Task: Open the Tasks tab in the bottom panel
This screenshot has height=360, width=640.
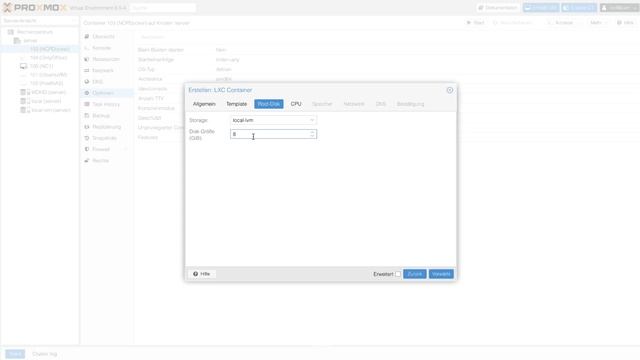Action: pos(15,354)
